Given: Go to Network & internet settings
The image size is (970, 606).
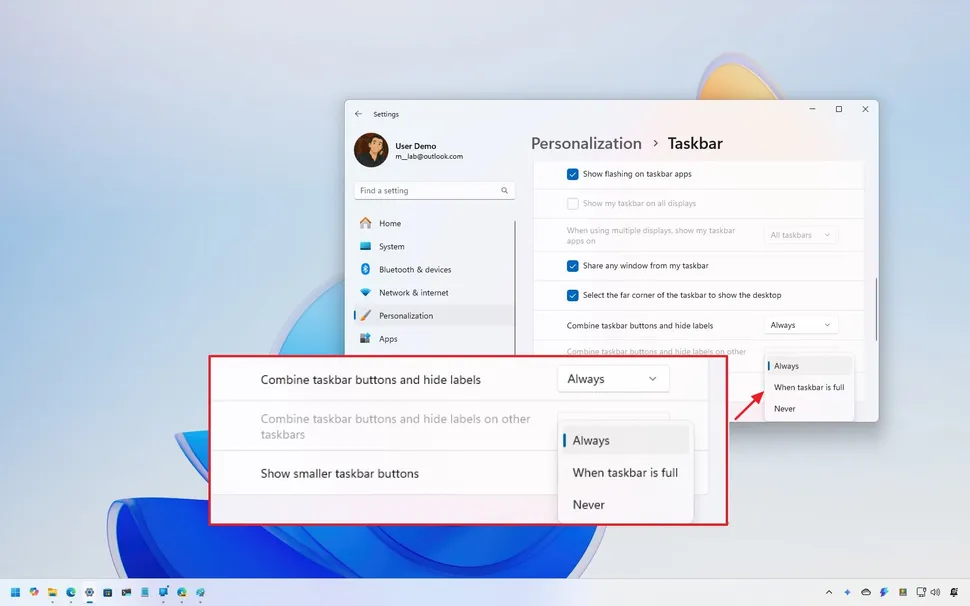Looking at the screenshot, I should (413, 293).
